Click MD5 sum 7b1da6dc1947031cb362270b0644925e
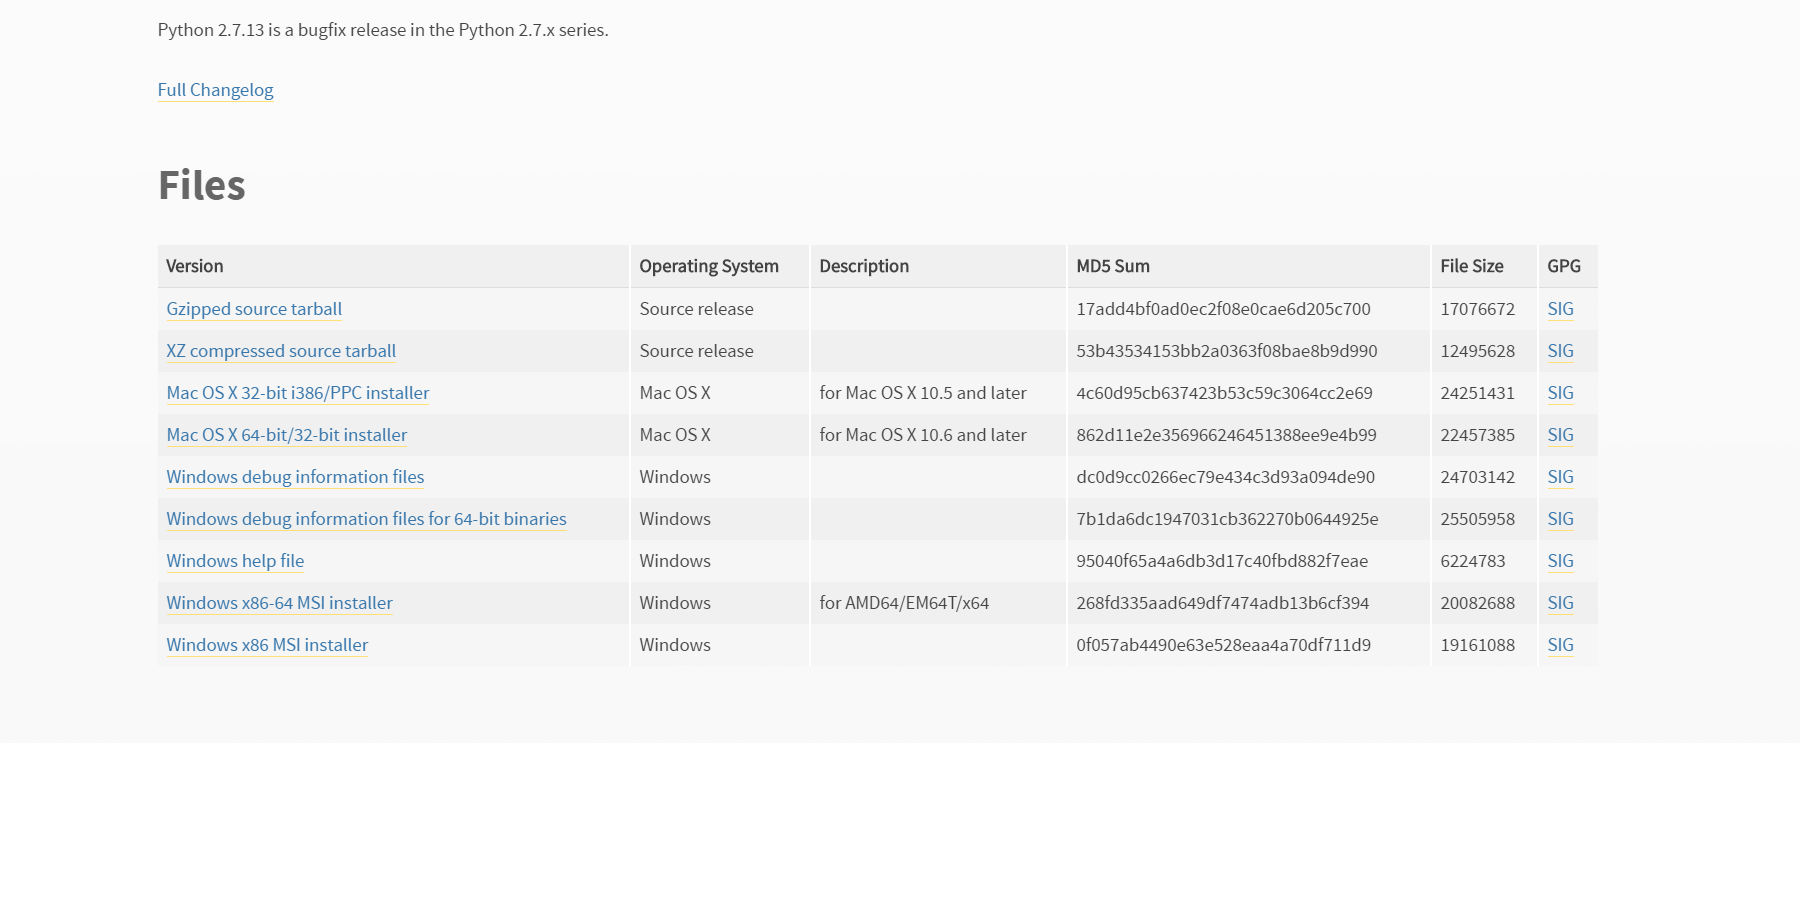Image resolution: width=1800 pixels, height=908 pixels. pos(1227,519)
